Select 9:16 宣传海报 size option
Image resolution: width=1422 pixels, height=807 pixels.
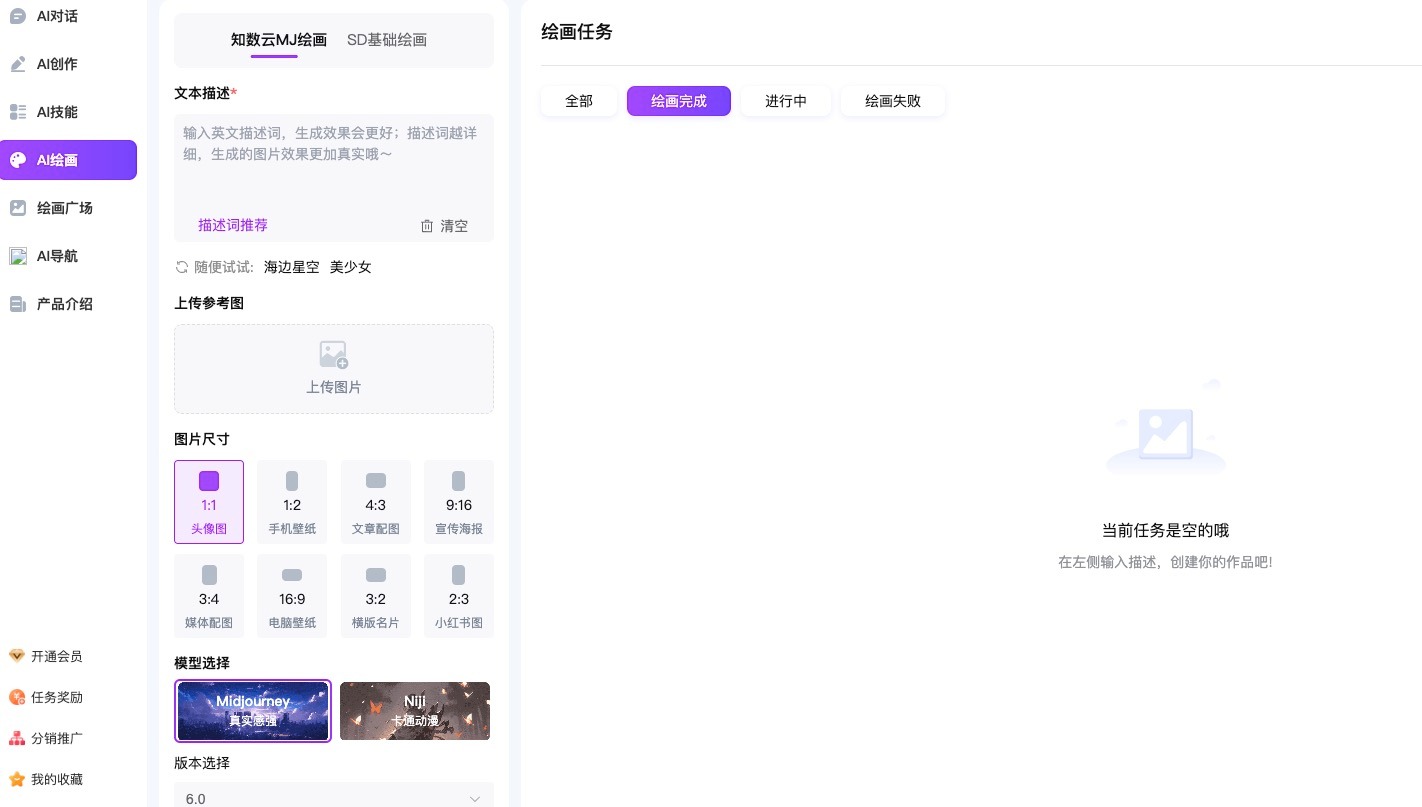(459, 502)
